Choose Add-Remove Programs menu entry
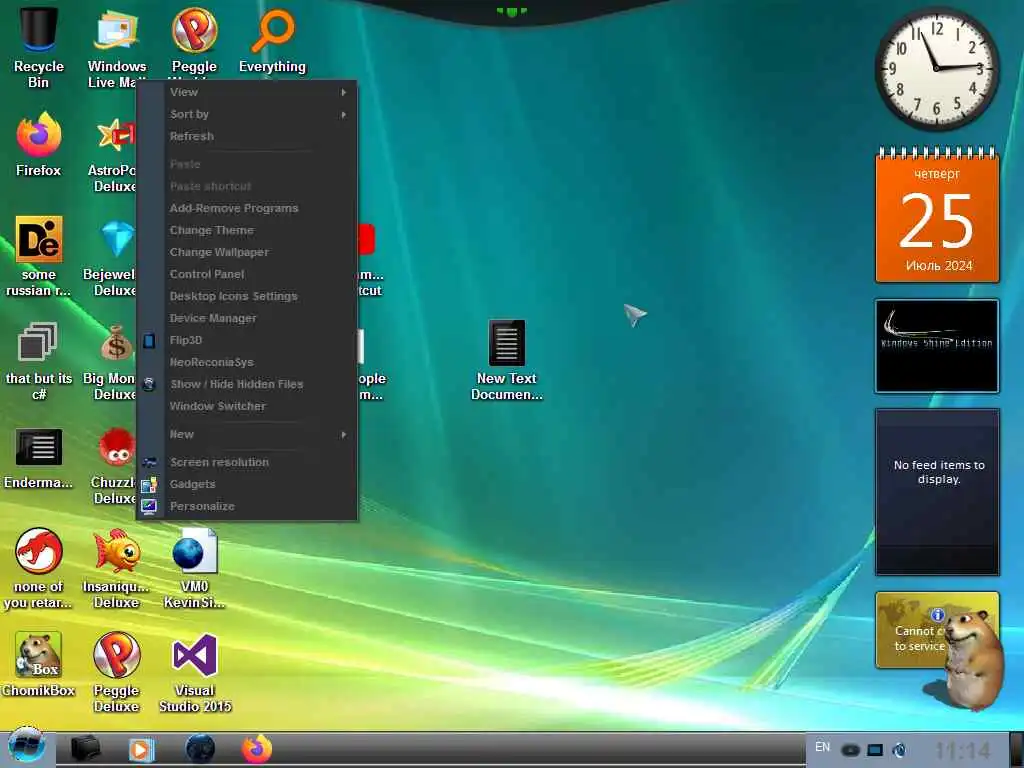This screenshot has height=768, width=1024. click(x=248, y=208)
